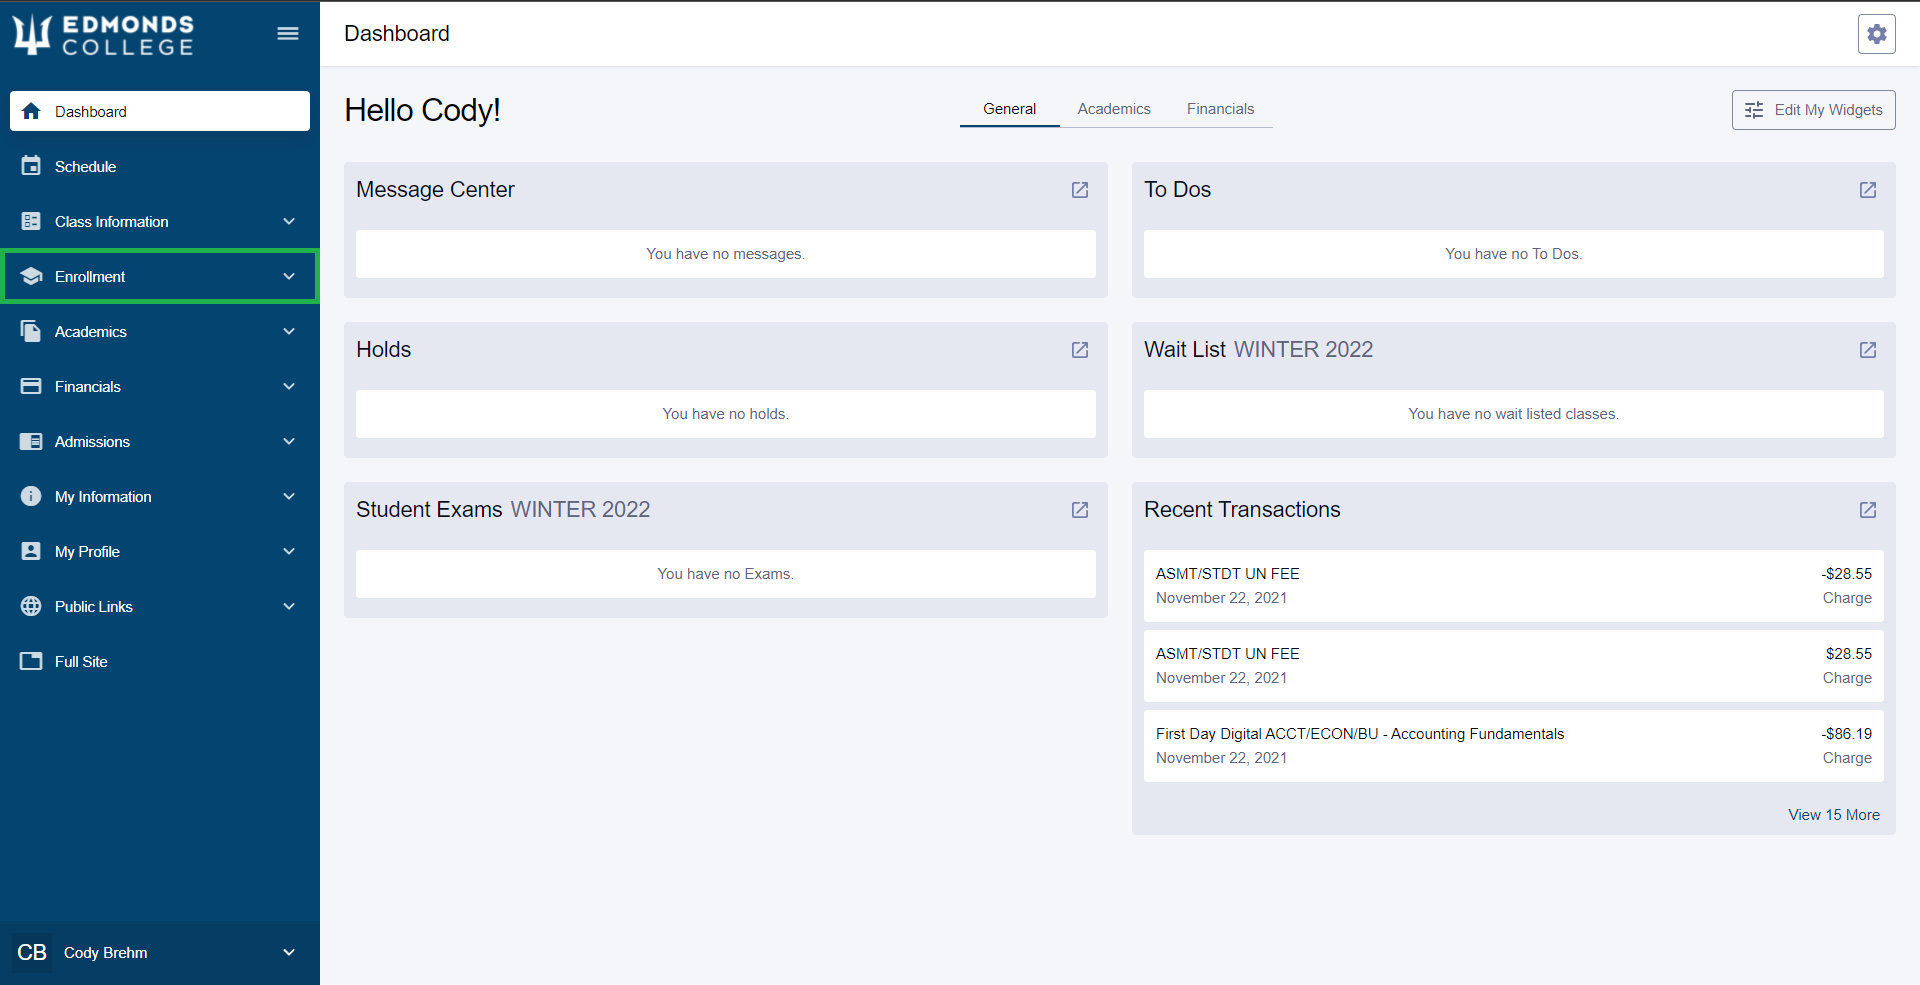The image size is (1920, 985).
Task: Collapse sidebar with hamburger menu icon
Action: [288, 34]
